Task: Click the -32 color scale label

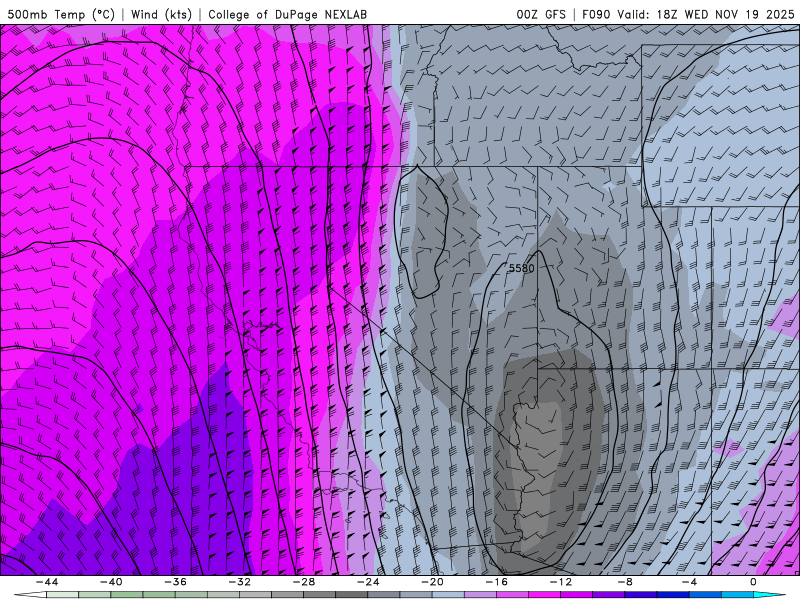Action: click(x=239, y=582)
